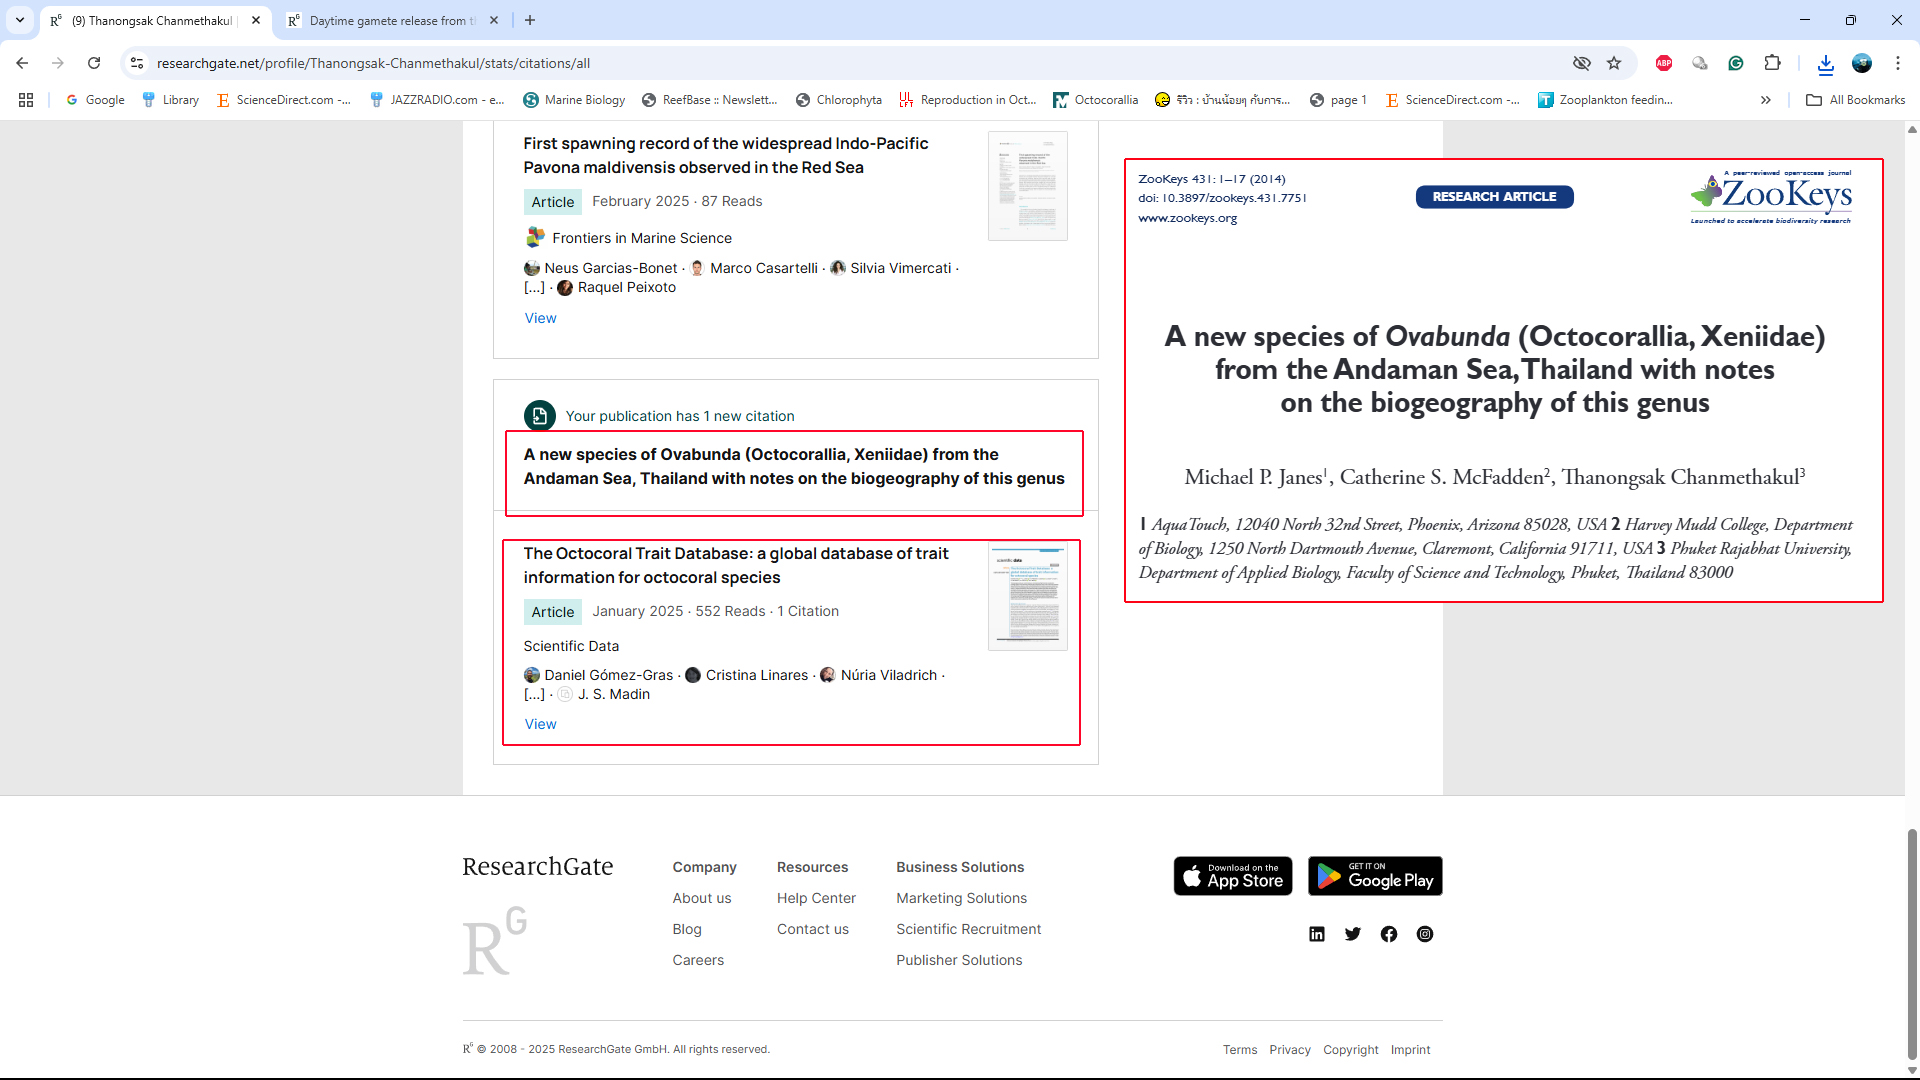Screen dimensions: 1920x1080
Task: Click the Google Play badge
Action: pos(1374,876)
